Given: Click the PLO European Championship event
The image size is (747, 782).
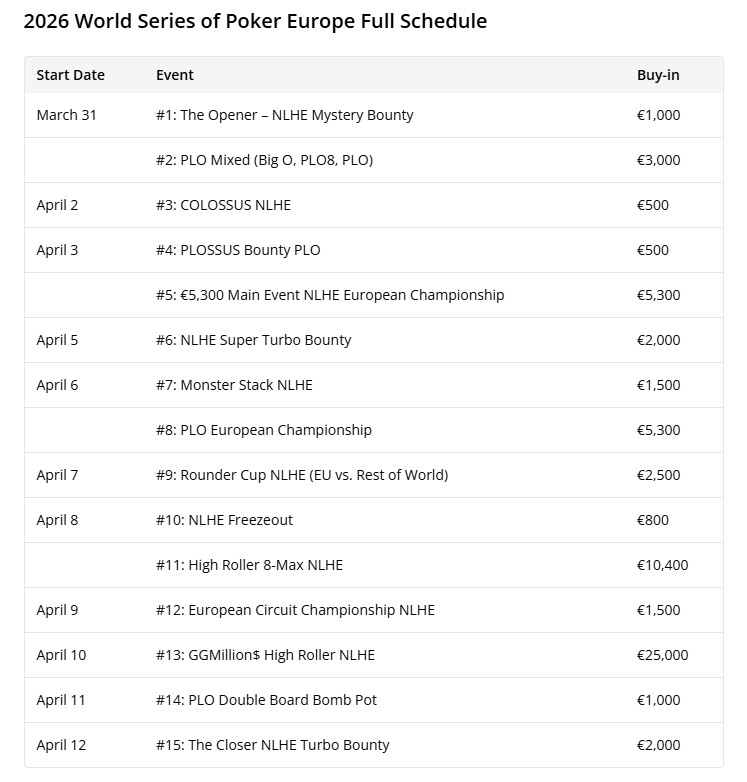Looking at the screenshot, I should click(263, 430).
